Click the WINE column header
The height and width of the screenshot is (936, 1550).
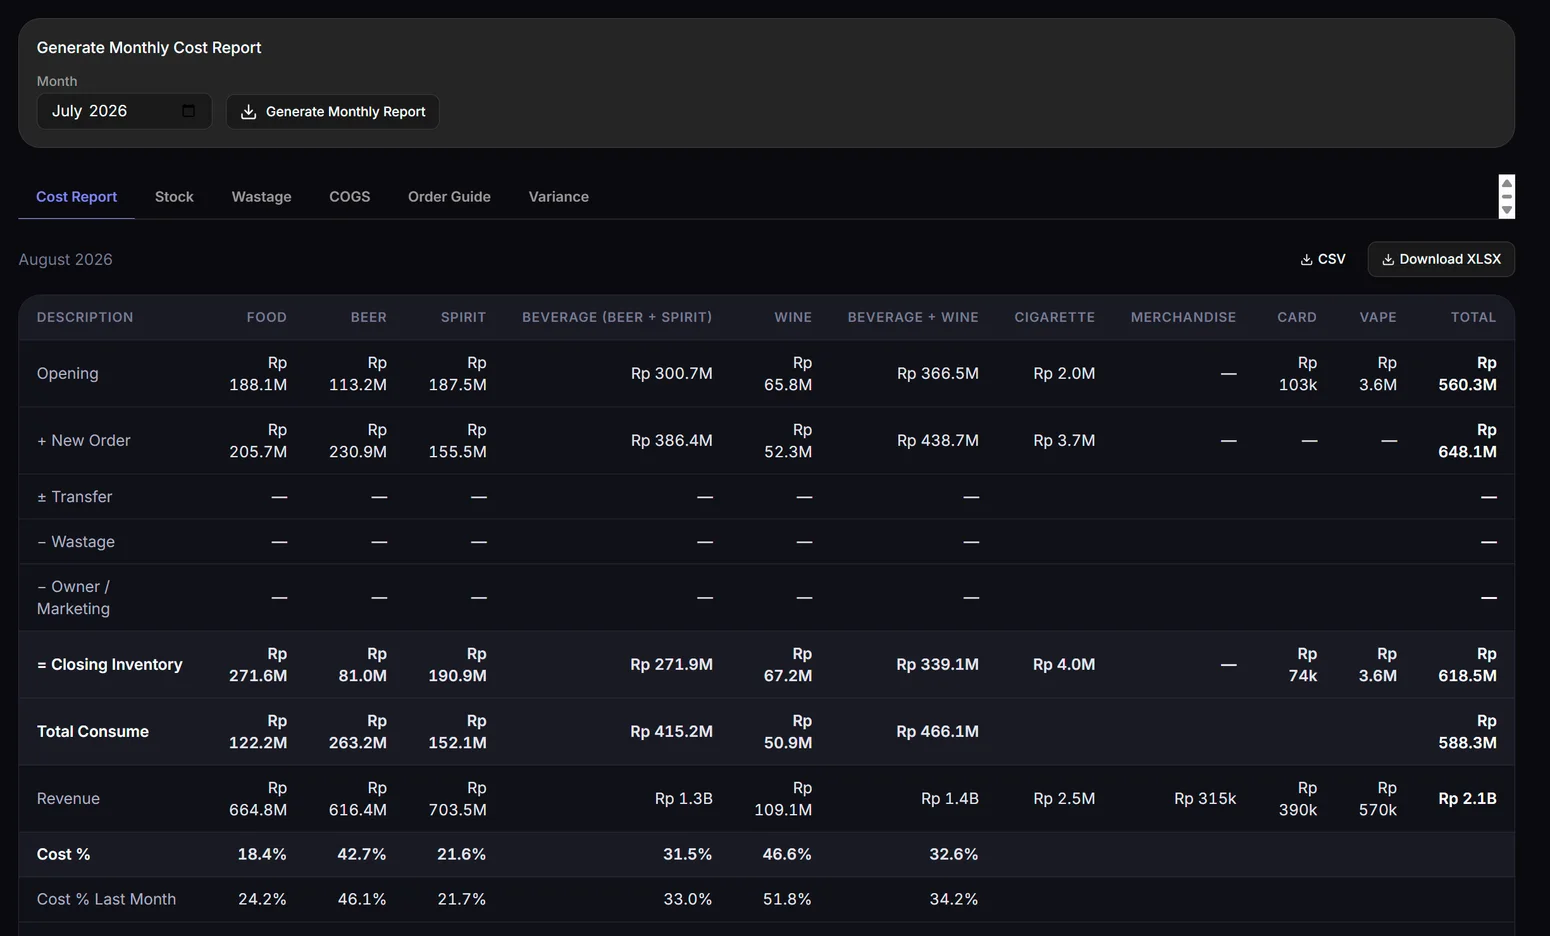pos(793,317)
